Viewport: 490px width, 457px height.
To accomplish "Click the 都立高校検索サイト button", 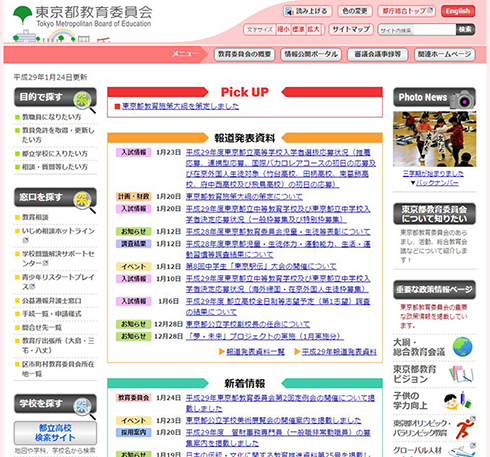I will pyautogui.click(x=55, y=433).
